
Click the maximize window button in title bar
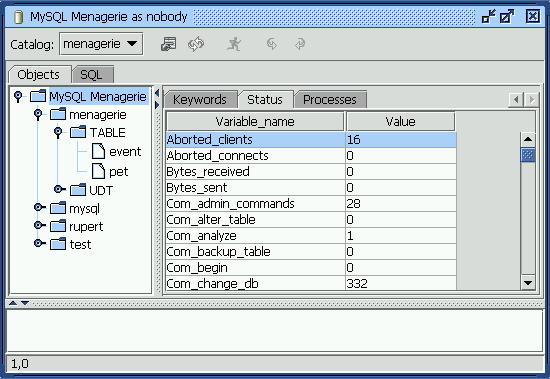click(507, 16)
